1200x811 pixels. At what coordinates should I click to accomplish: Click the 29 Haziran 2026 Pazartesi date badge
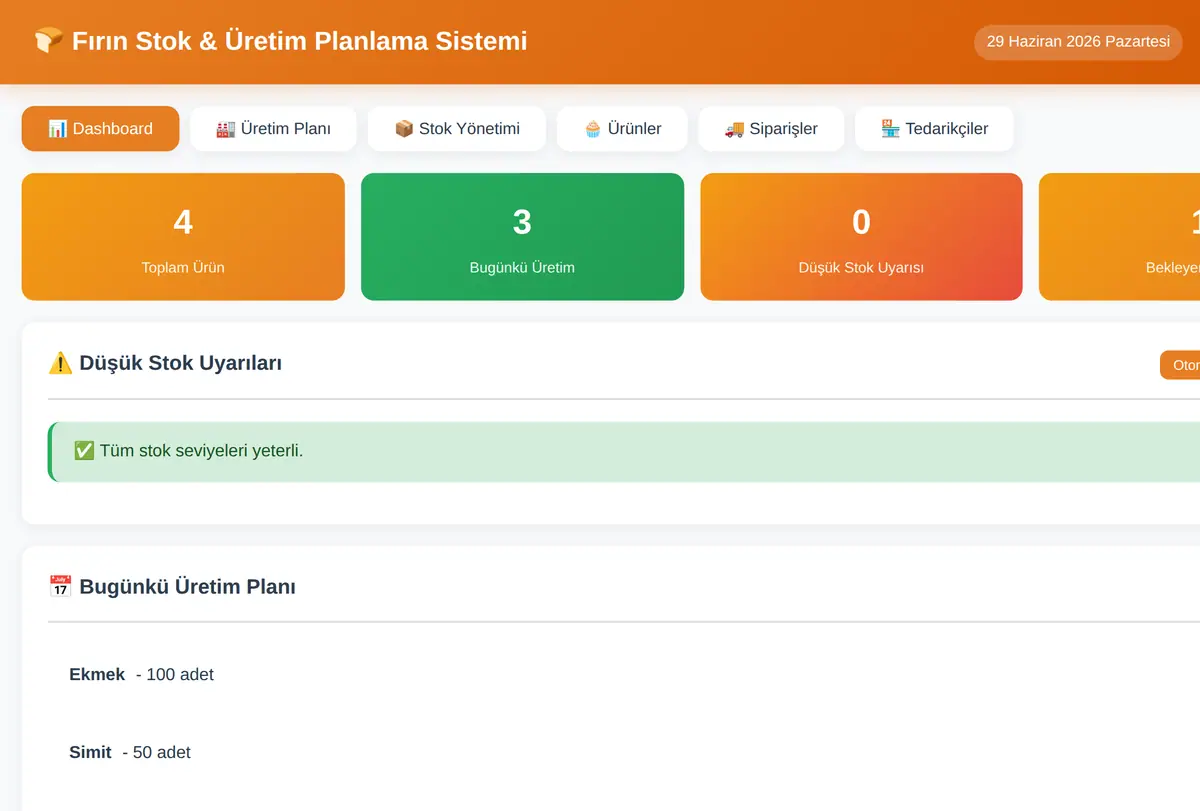[1078, 42]
